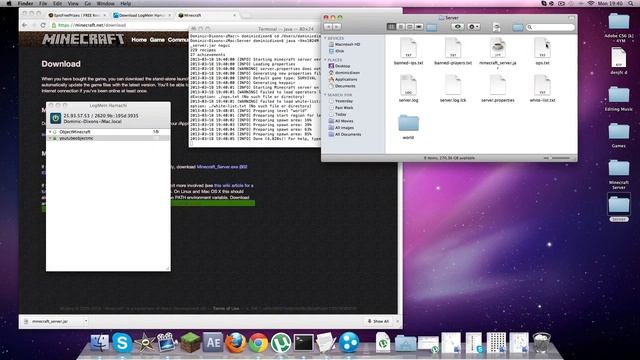The height and width of the screenshot is (360, 640).
Task: Click the Chrome address bar URL
Action: (92, 25)
